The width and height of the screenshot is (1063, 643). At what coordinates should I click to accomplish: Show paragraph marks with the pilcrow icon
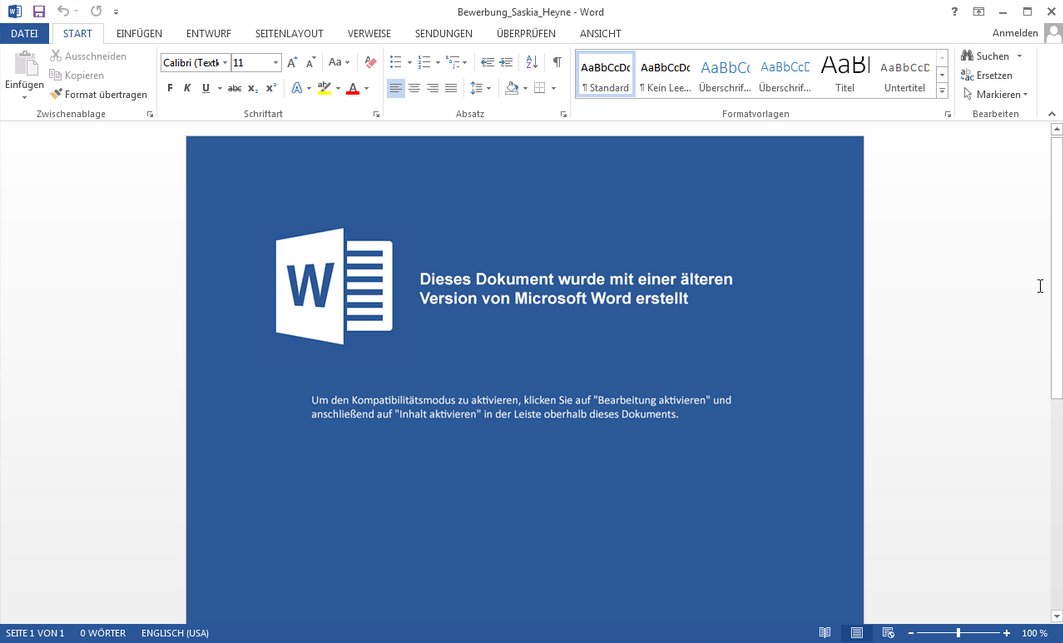point(557,62)
